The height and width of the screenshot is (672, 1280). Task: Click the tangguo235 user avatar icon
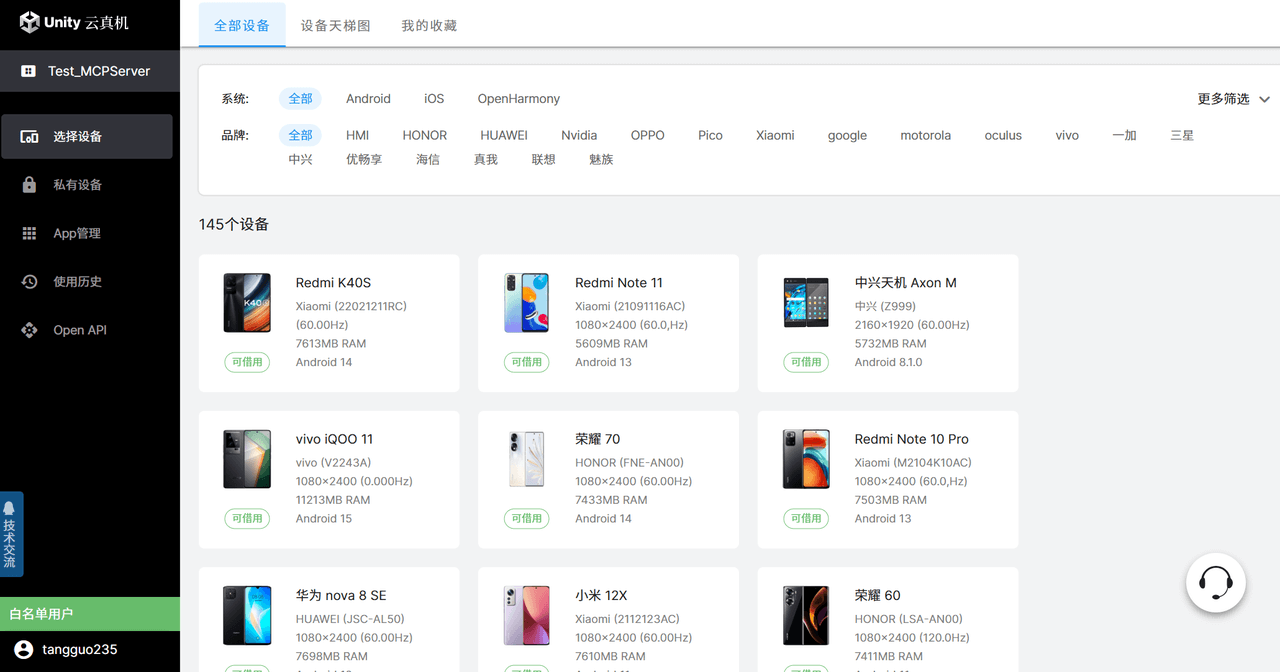coord(23,650)
